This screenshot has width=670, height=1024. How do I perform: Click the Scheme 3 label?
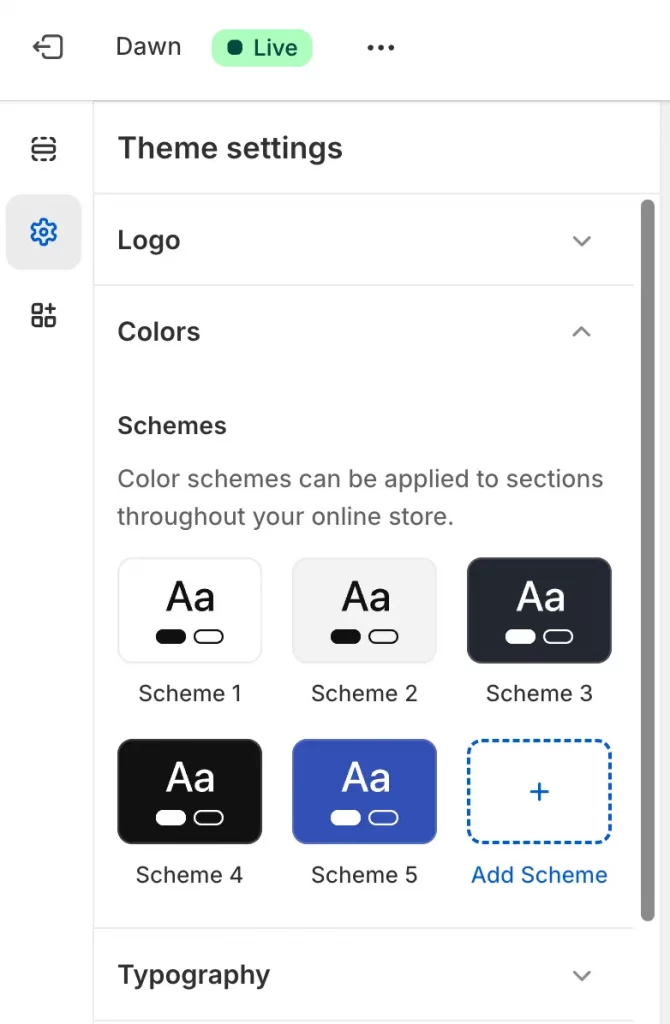[x=539, y=694]
